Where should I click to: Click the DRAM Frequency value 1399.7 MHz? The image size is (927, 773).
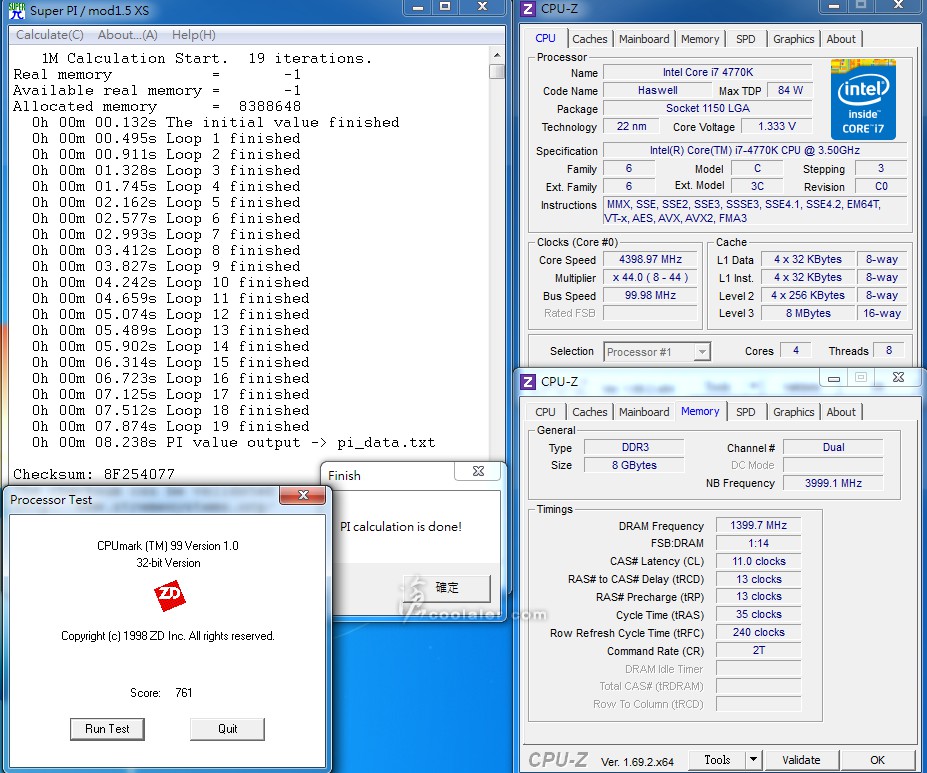[x=758, y=525]
